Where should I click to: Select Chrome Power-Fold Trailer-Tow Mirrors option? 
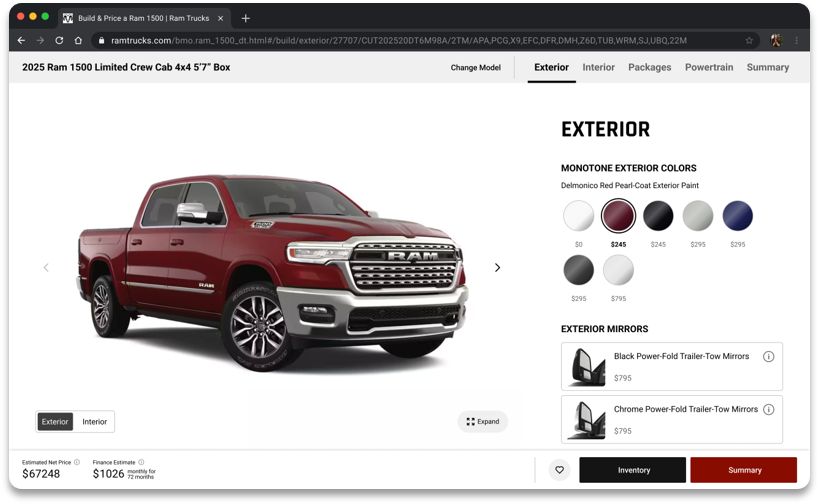tap(672, 419)
